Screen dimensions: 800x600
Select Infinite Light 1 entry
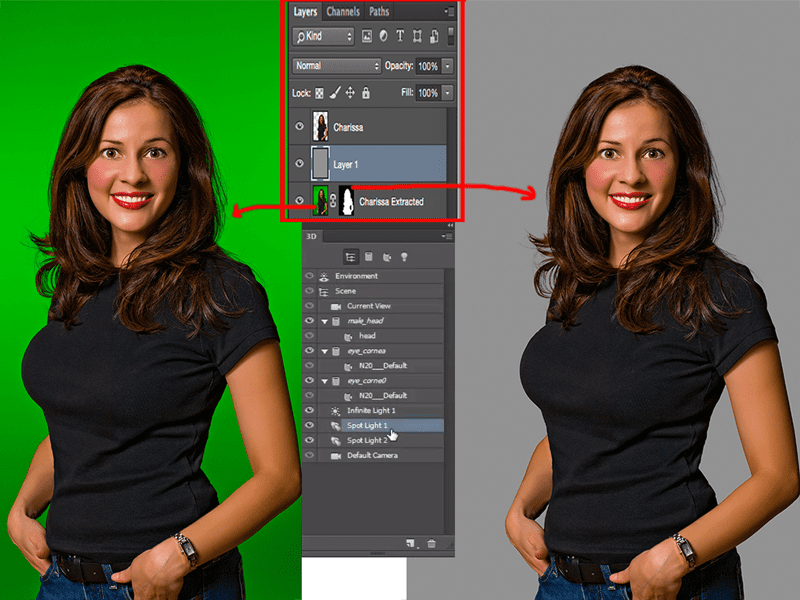[371, 411]
